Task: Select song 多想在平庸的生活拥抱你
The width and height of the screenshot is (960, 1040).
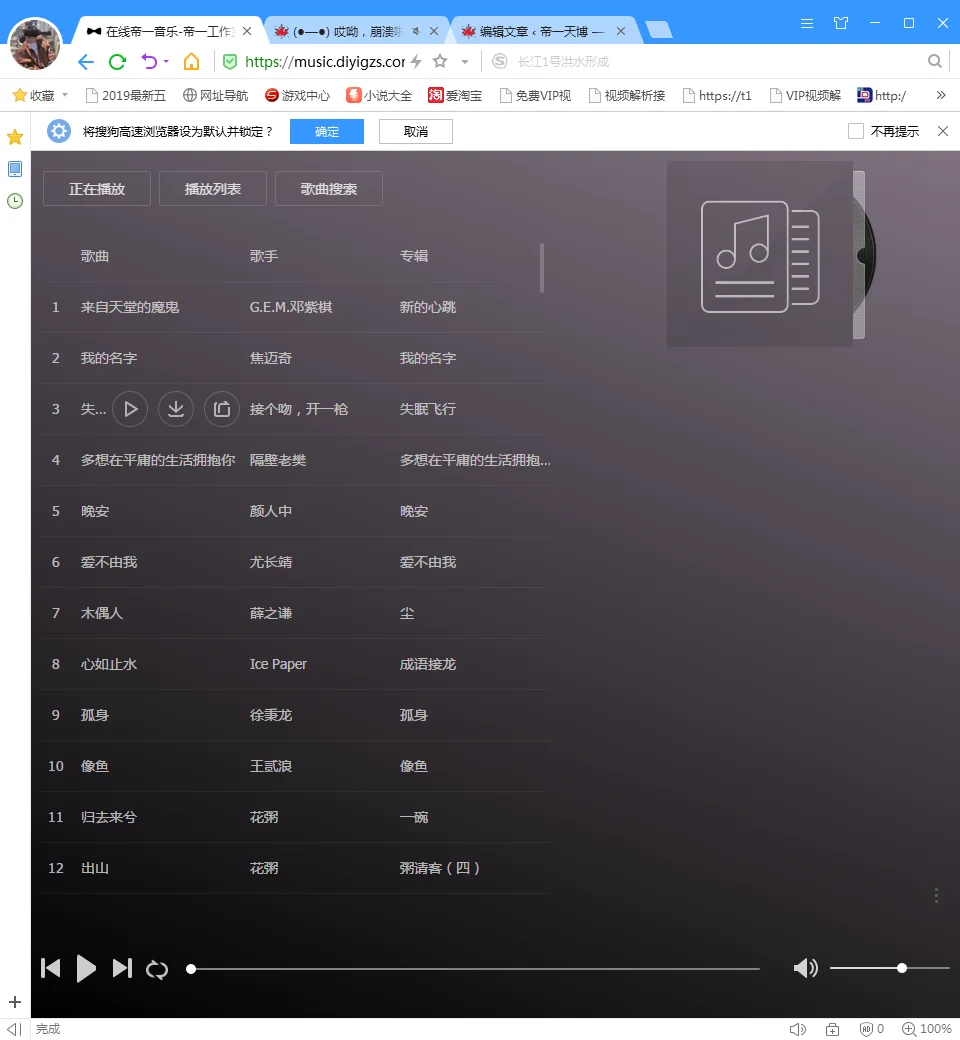Action: 157,460
